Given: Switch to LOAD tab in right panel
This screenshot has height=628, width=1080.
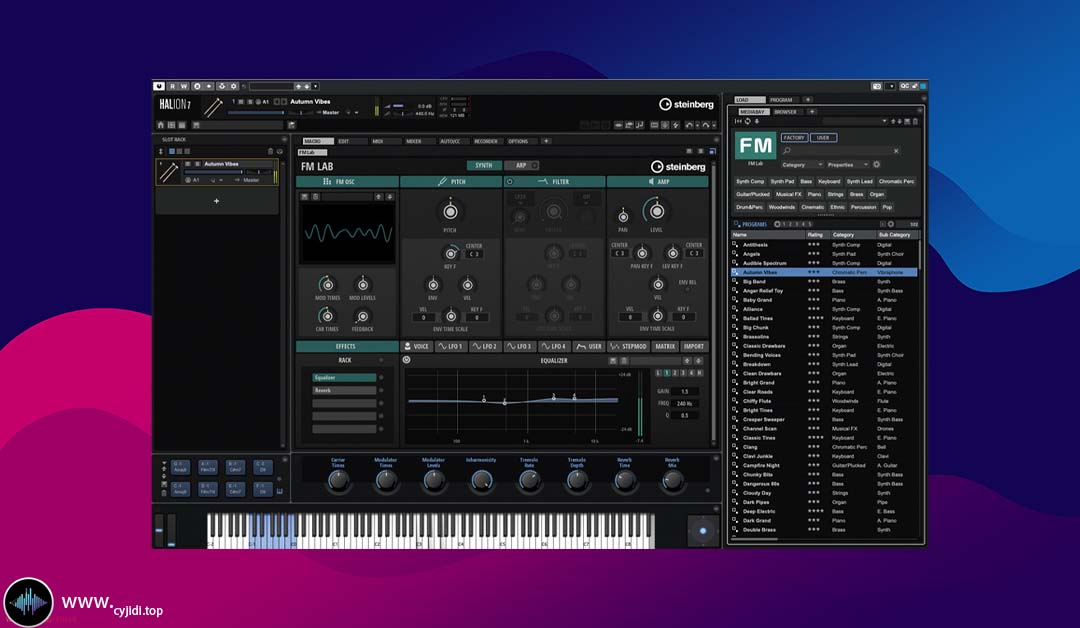Looking at the screenshot, I should (x=749, y=100).
